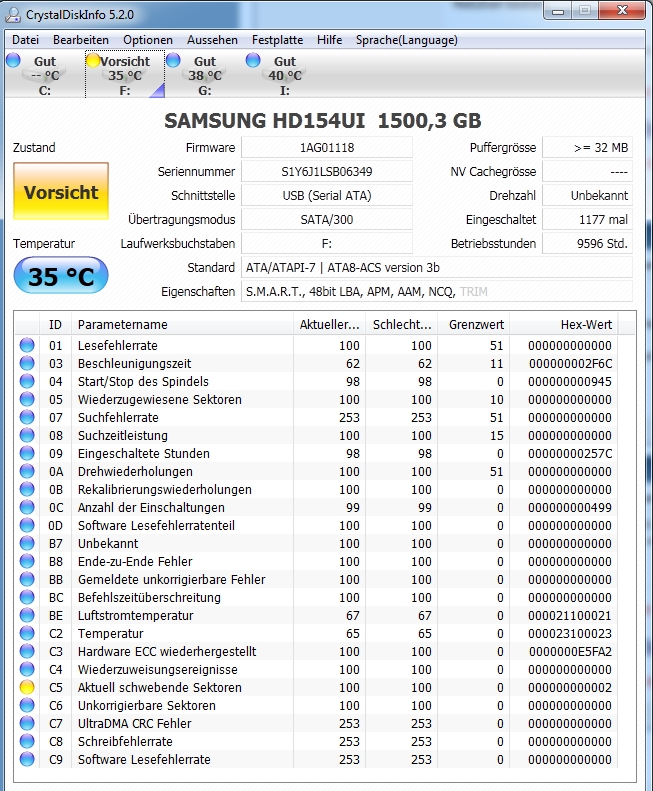Click the status orb for Schreibfehlerrate row
This screenshot has height=791, width=653.
pyautogui.click(x=27, y=741)
